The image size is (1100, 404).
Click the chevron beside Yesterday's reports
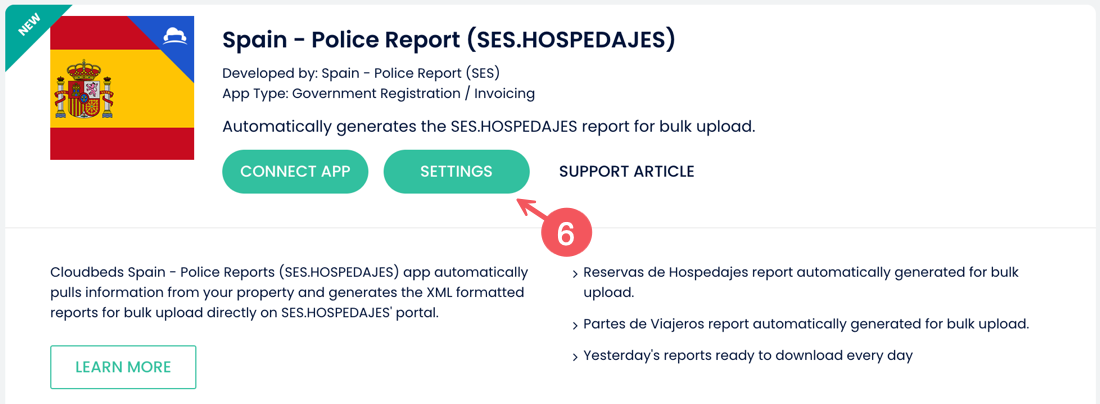[576, 358]
